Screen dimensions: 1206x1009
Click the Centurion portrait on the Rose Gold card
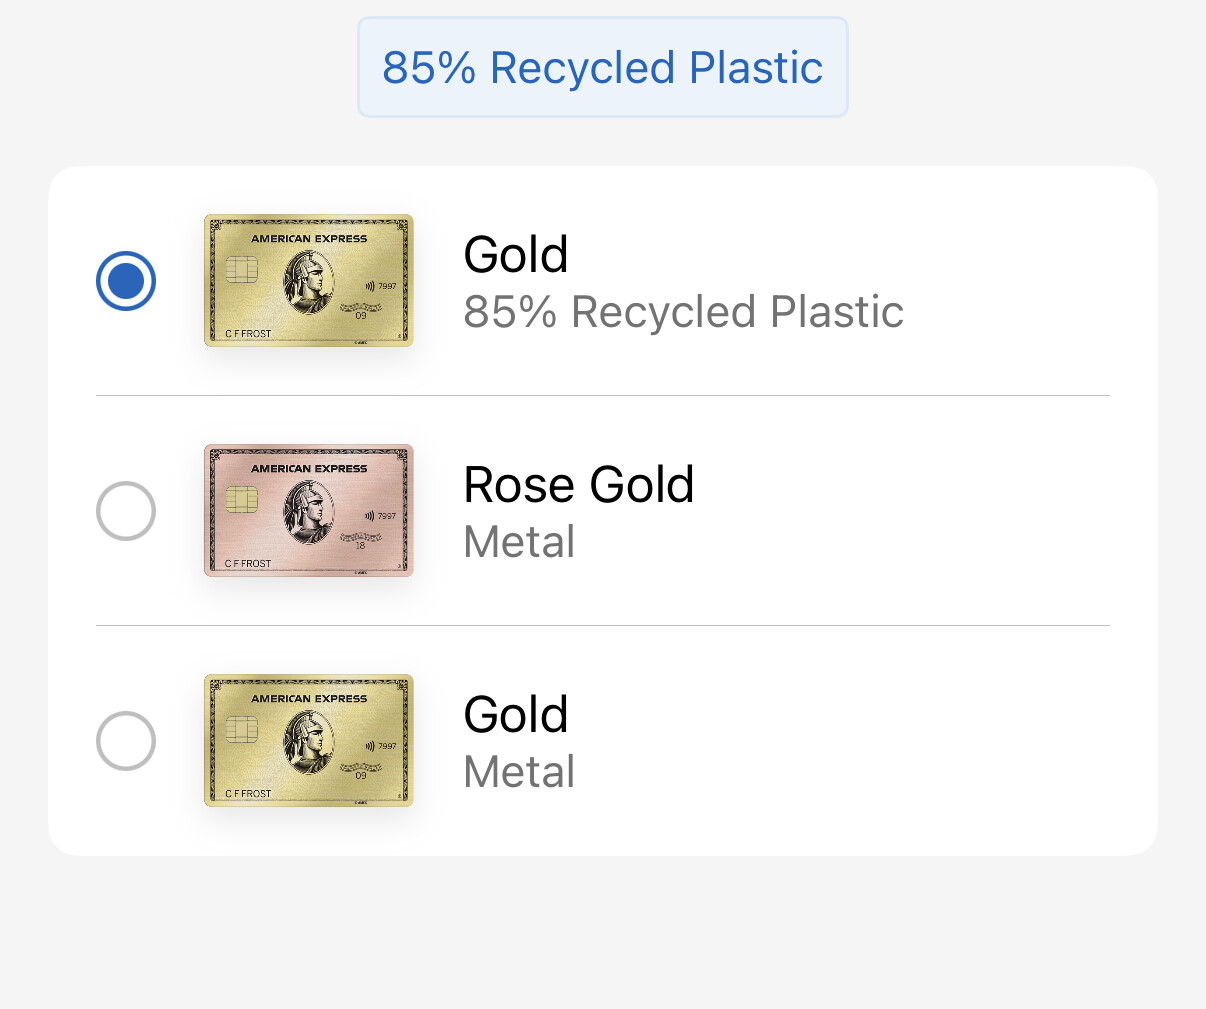308,512
